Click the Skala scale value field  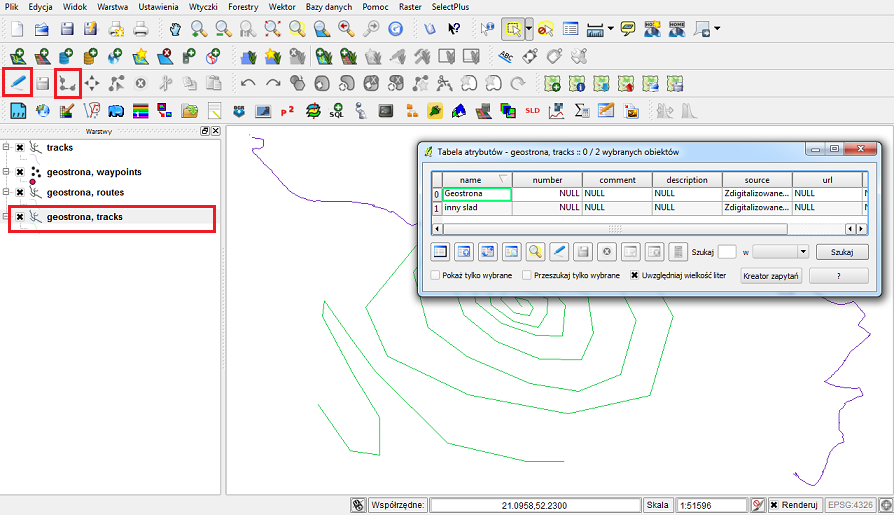[711, 505]
